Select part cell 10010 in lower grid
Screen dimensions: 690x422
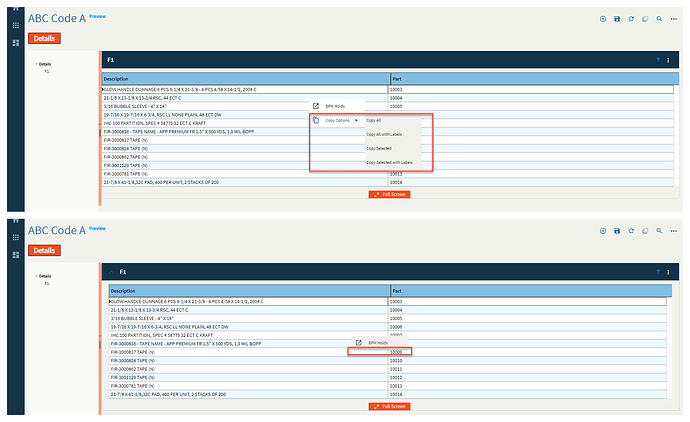point(527,360)
